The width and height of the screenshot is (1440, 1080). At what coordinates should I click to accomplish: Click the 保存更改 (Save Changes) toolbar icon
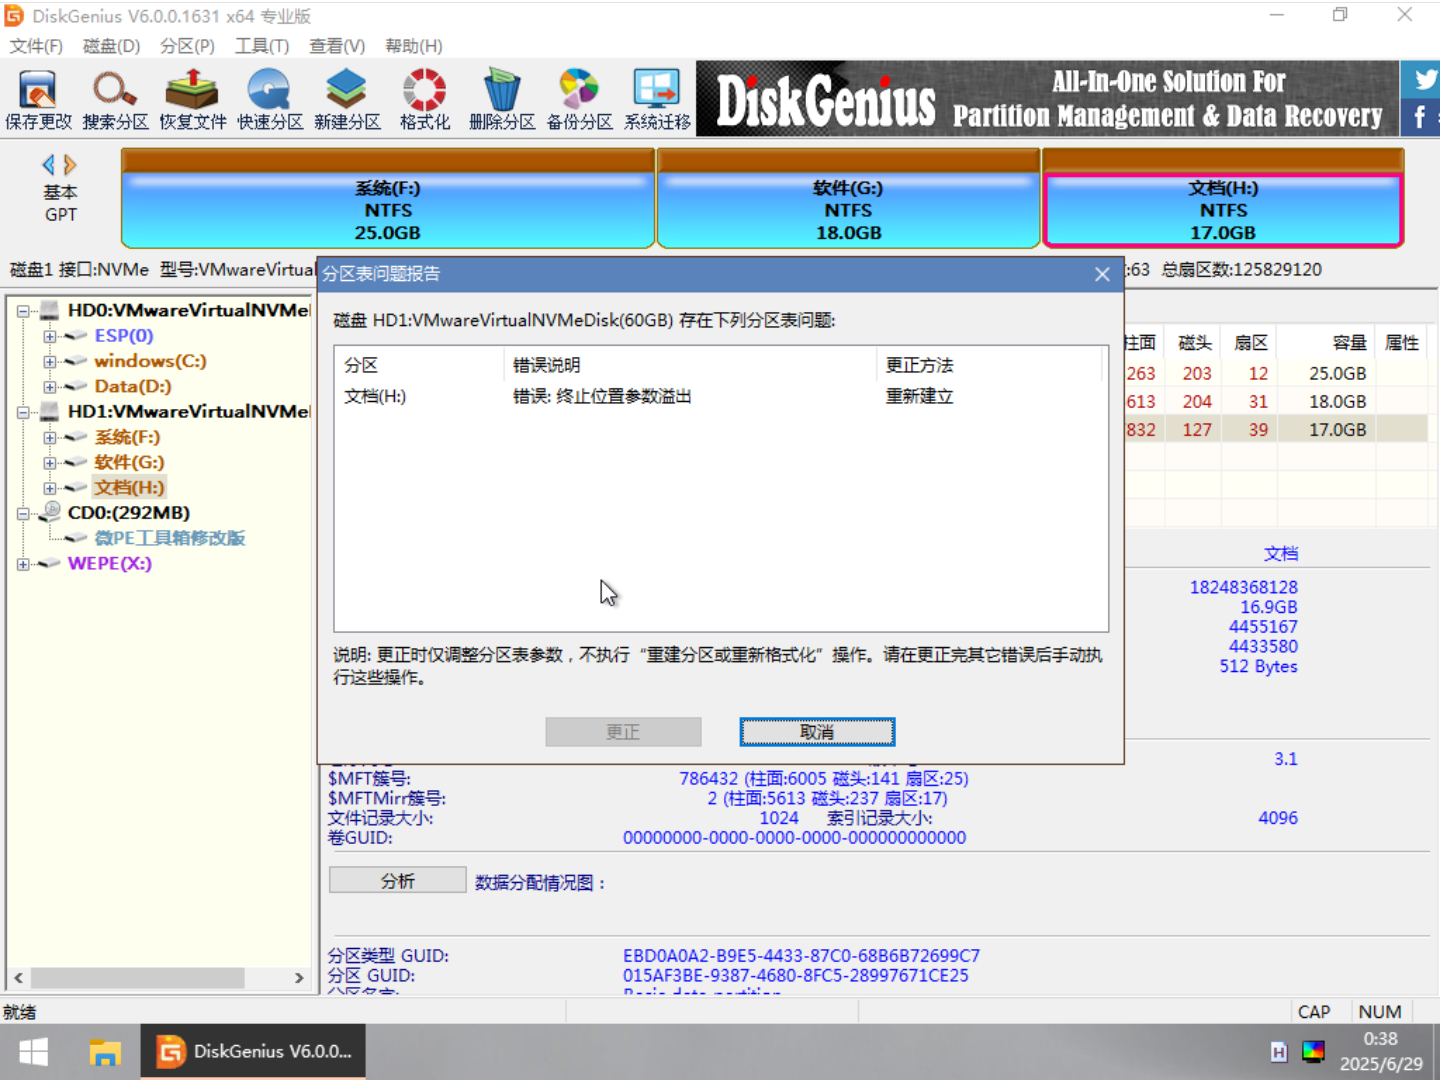point(37,97)
